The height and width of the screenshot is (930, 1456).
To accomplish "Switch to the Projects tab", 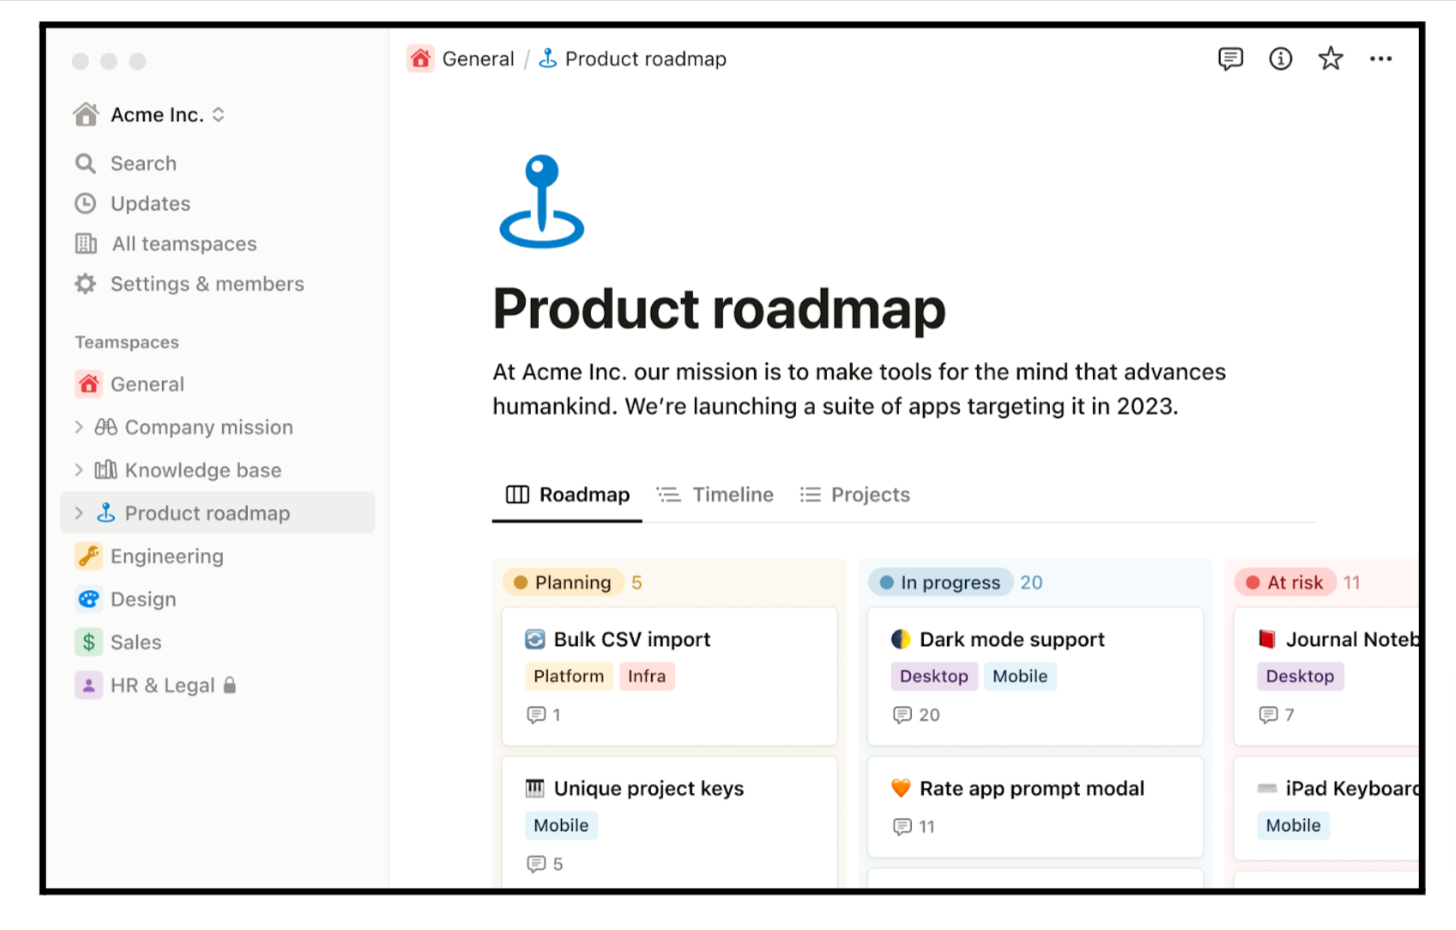I will pyautogui.click(x=856, y=495).
